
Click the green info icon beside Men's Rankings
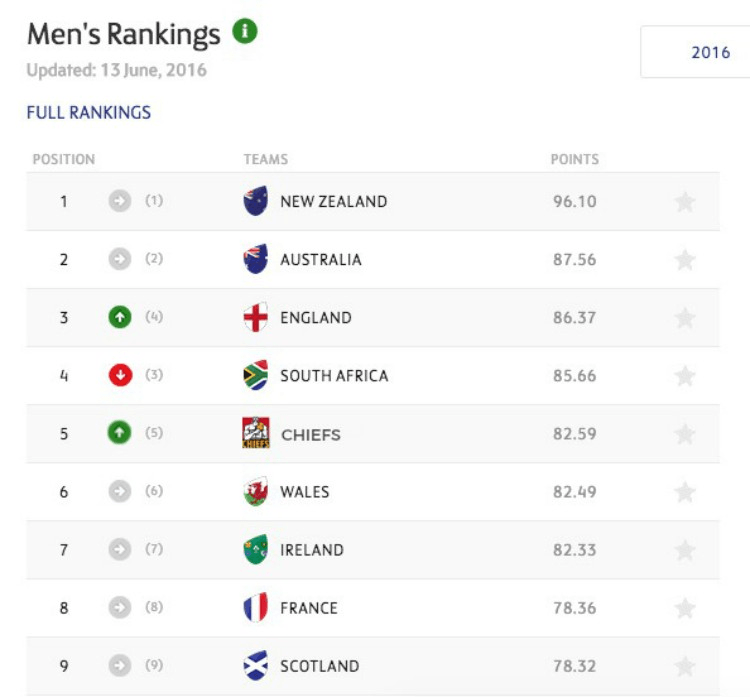point(245,32)
